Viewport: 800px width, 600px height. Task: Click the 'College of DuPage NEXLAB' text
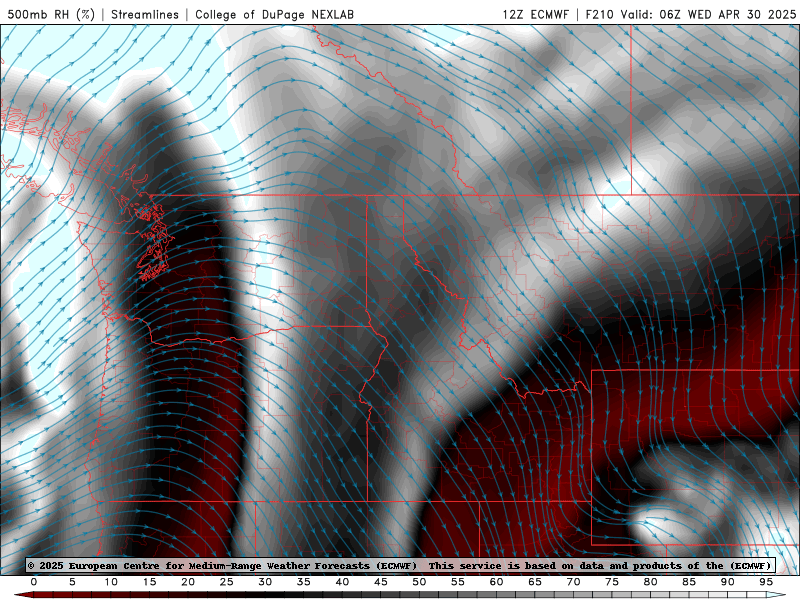[274, 14]
